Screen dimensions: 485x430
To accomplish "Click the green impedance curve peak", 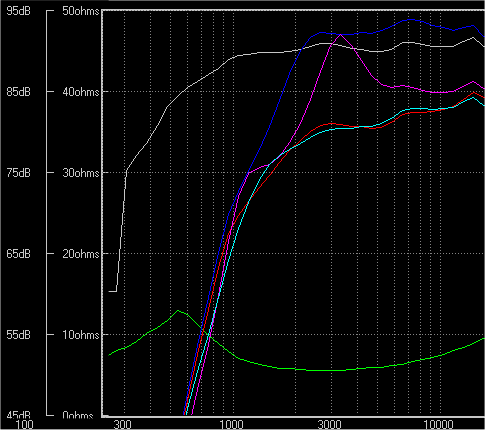I will (178, 311).
